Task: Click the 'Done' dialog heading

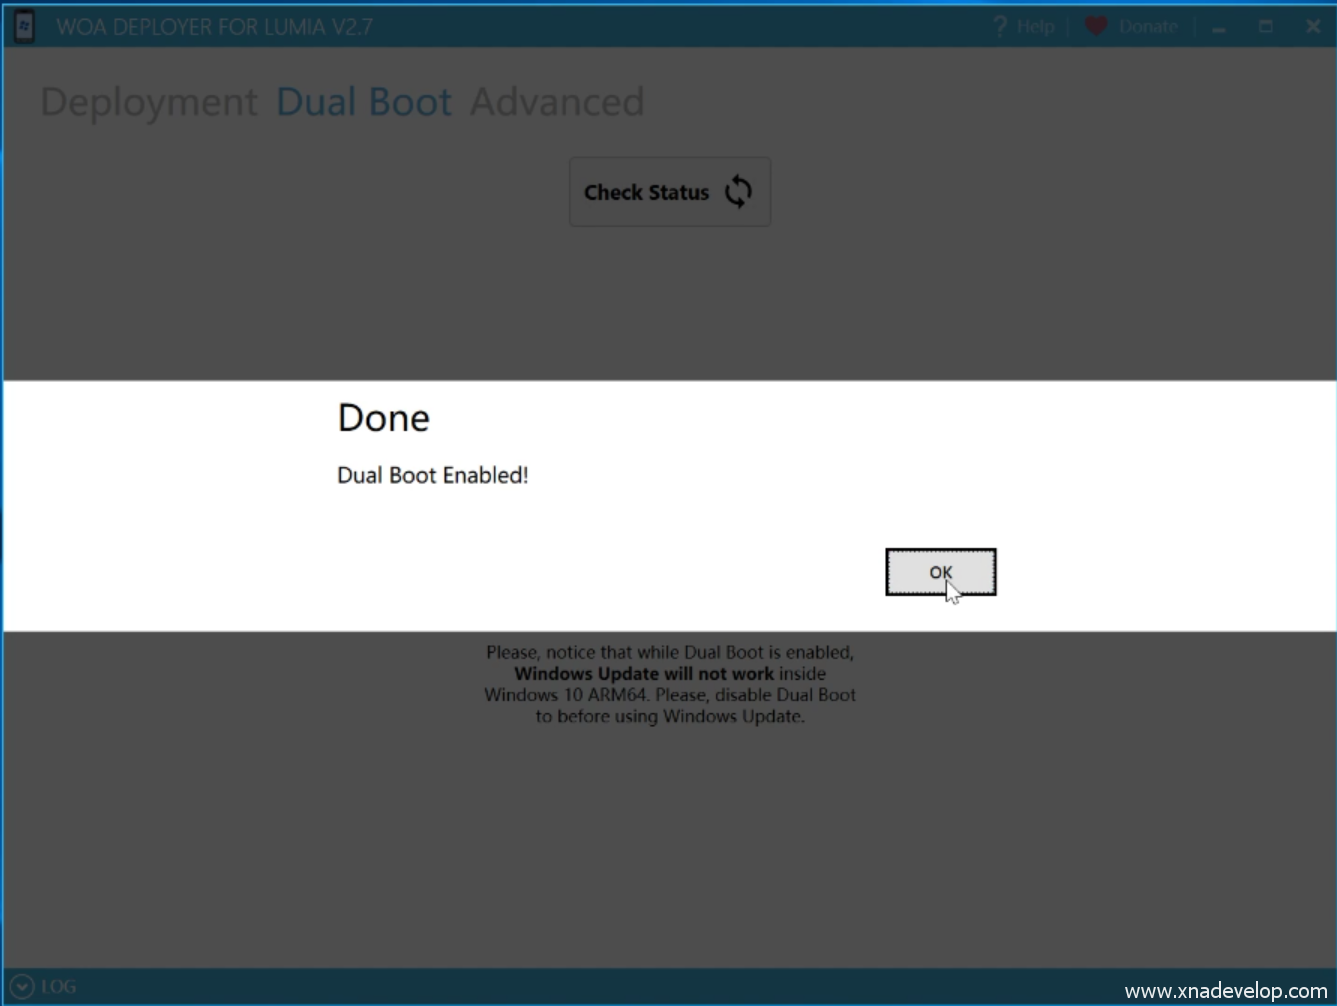Action: pyautogui.click(x=383, y=418)
